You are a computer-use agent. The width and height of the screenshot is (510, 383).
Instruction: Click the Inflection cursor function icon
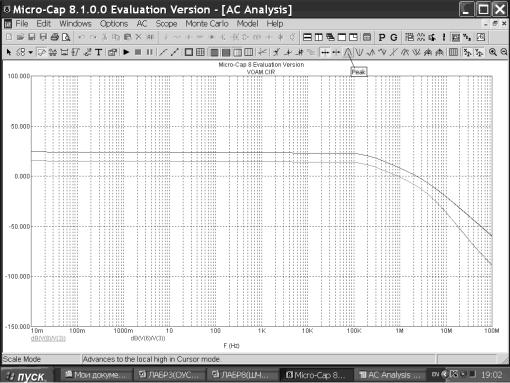pos(394,52)
